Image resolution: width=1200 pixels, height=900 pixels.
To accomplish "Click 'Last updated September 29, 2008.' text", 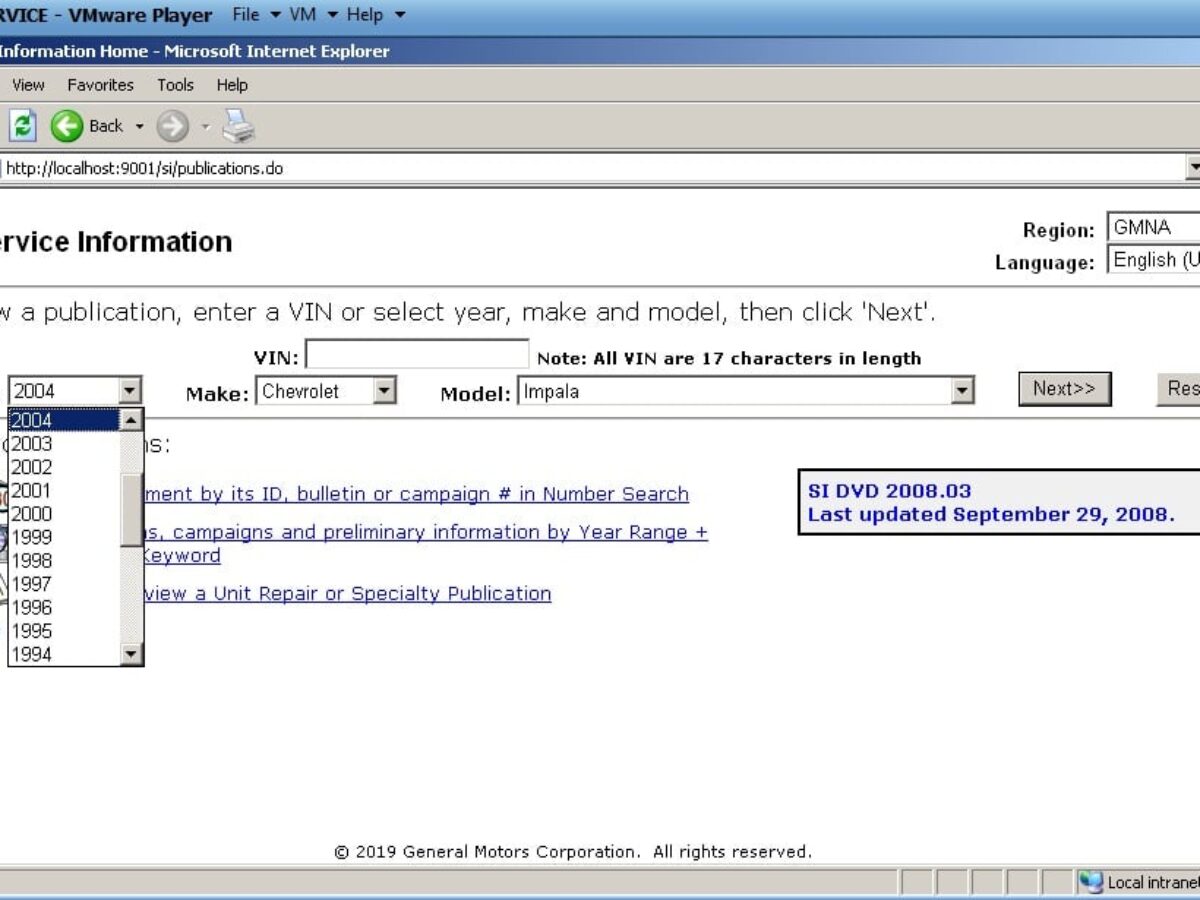I will [991, 515].
